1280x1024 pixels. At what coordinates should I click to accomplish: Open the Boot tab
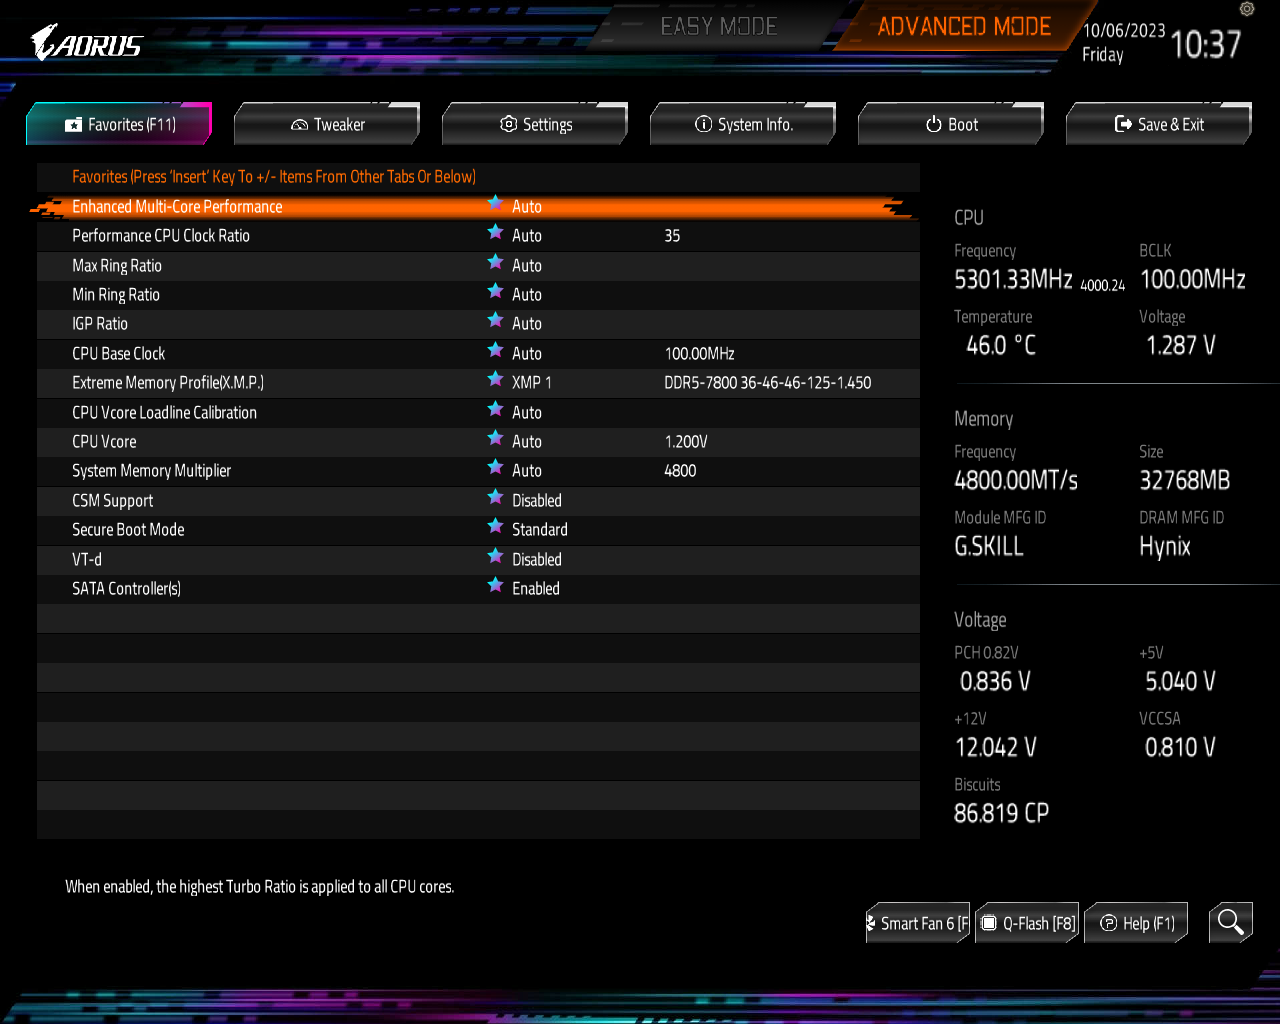951,124
